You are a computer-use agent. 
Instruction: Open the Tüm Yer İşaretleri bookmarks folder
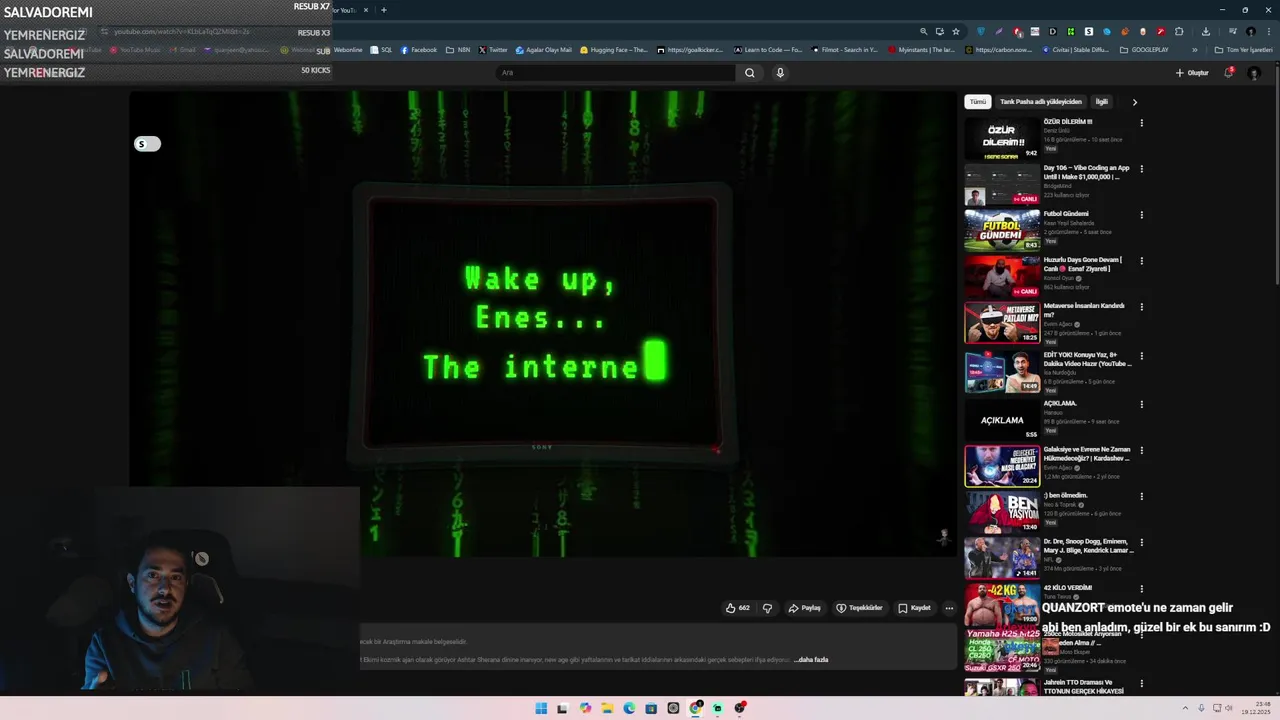(1243, 50)
